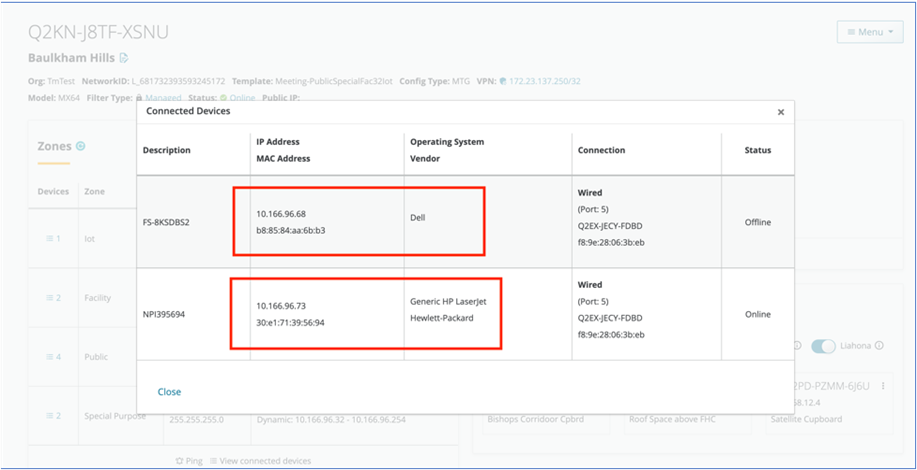The height and width of the screenshot is (470, 917).
Task: Open View connected devices link
Action: (x=264, y=461)
